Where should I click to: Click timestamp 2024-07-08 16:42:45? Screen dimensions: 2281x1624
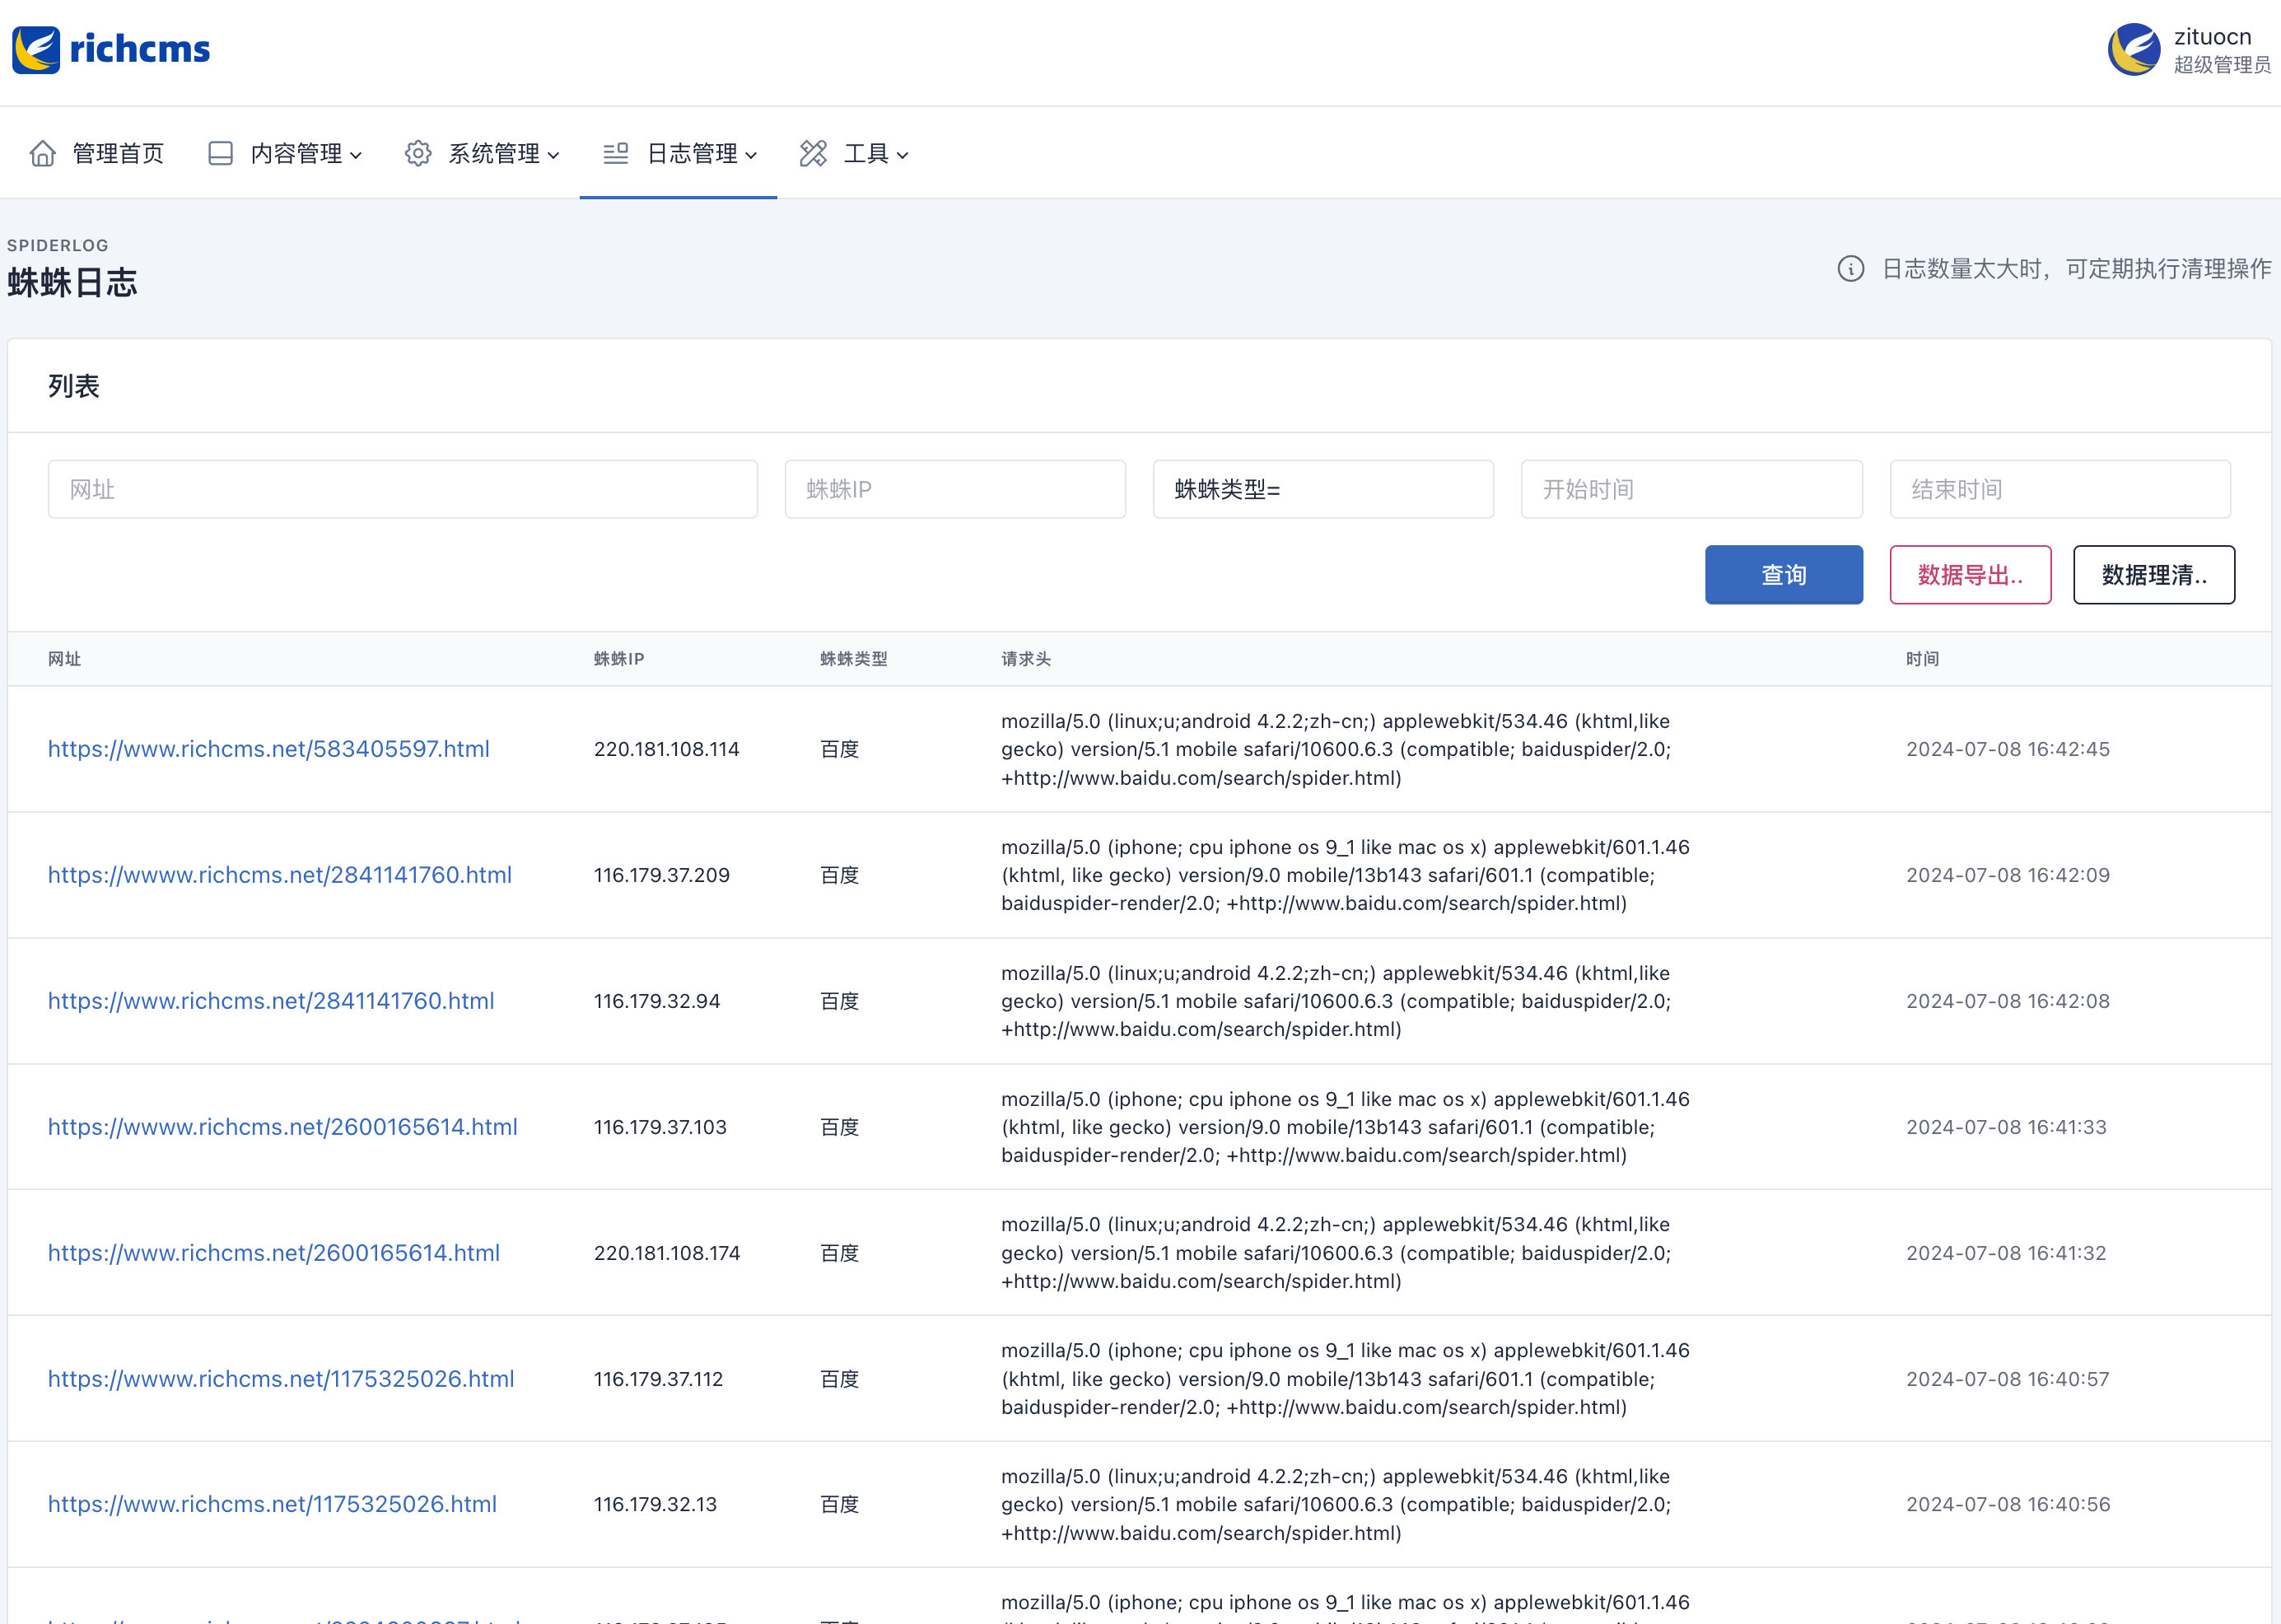click(x=2008, y=749)
